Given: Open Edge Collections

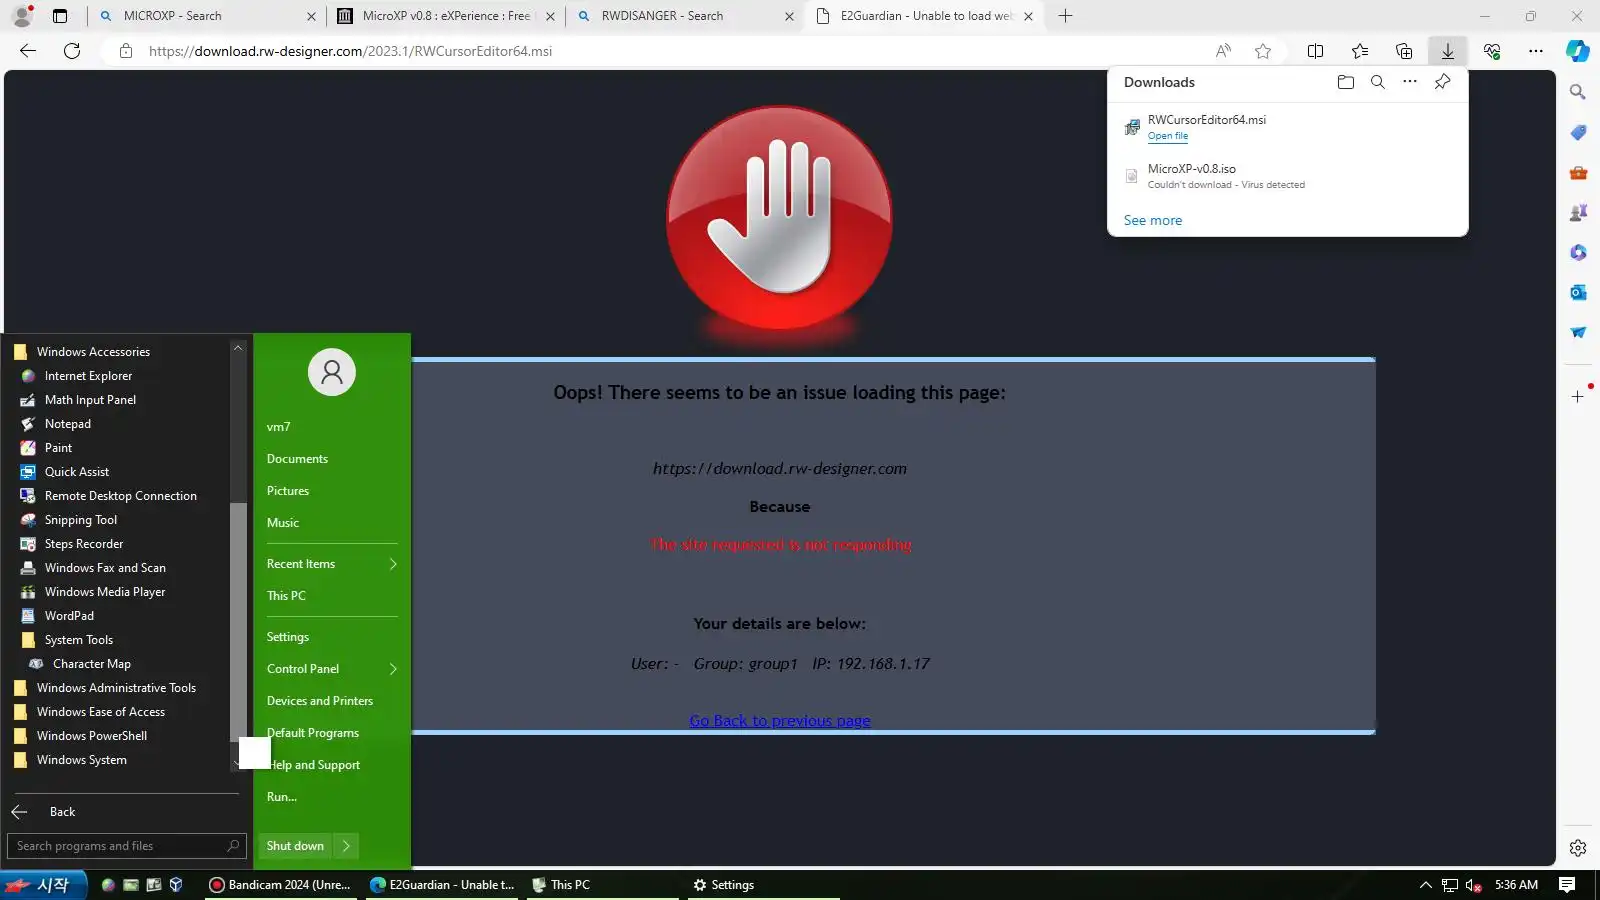Looking at the screenshot, I should (1404, 51).
